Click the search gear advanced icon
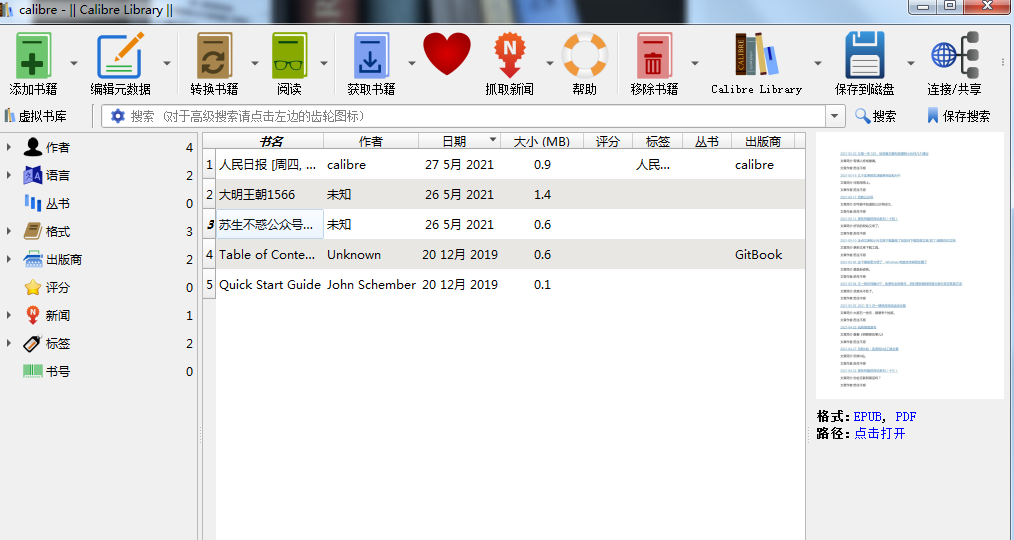The image size is (1014, 540). point(118,116)
